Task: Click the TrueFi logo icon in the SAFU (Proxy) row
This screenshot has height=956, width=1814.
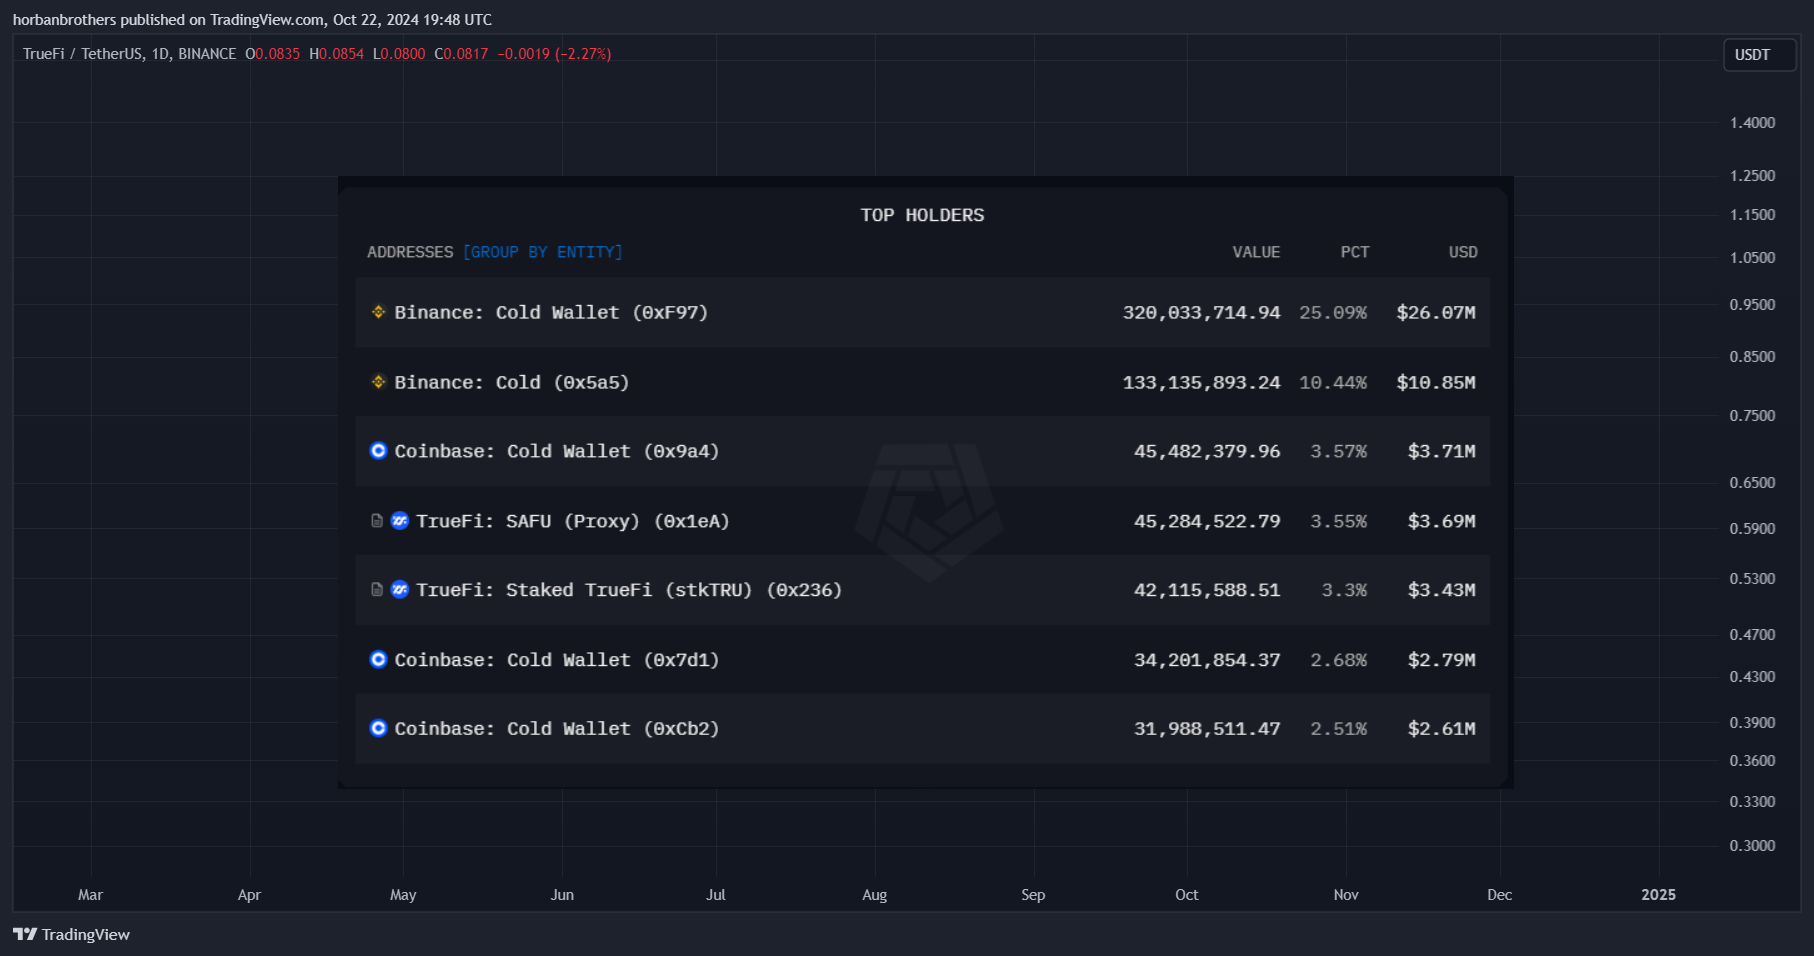Action: 400,521
